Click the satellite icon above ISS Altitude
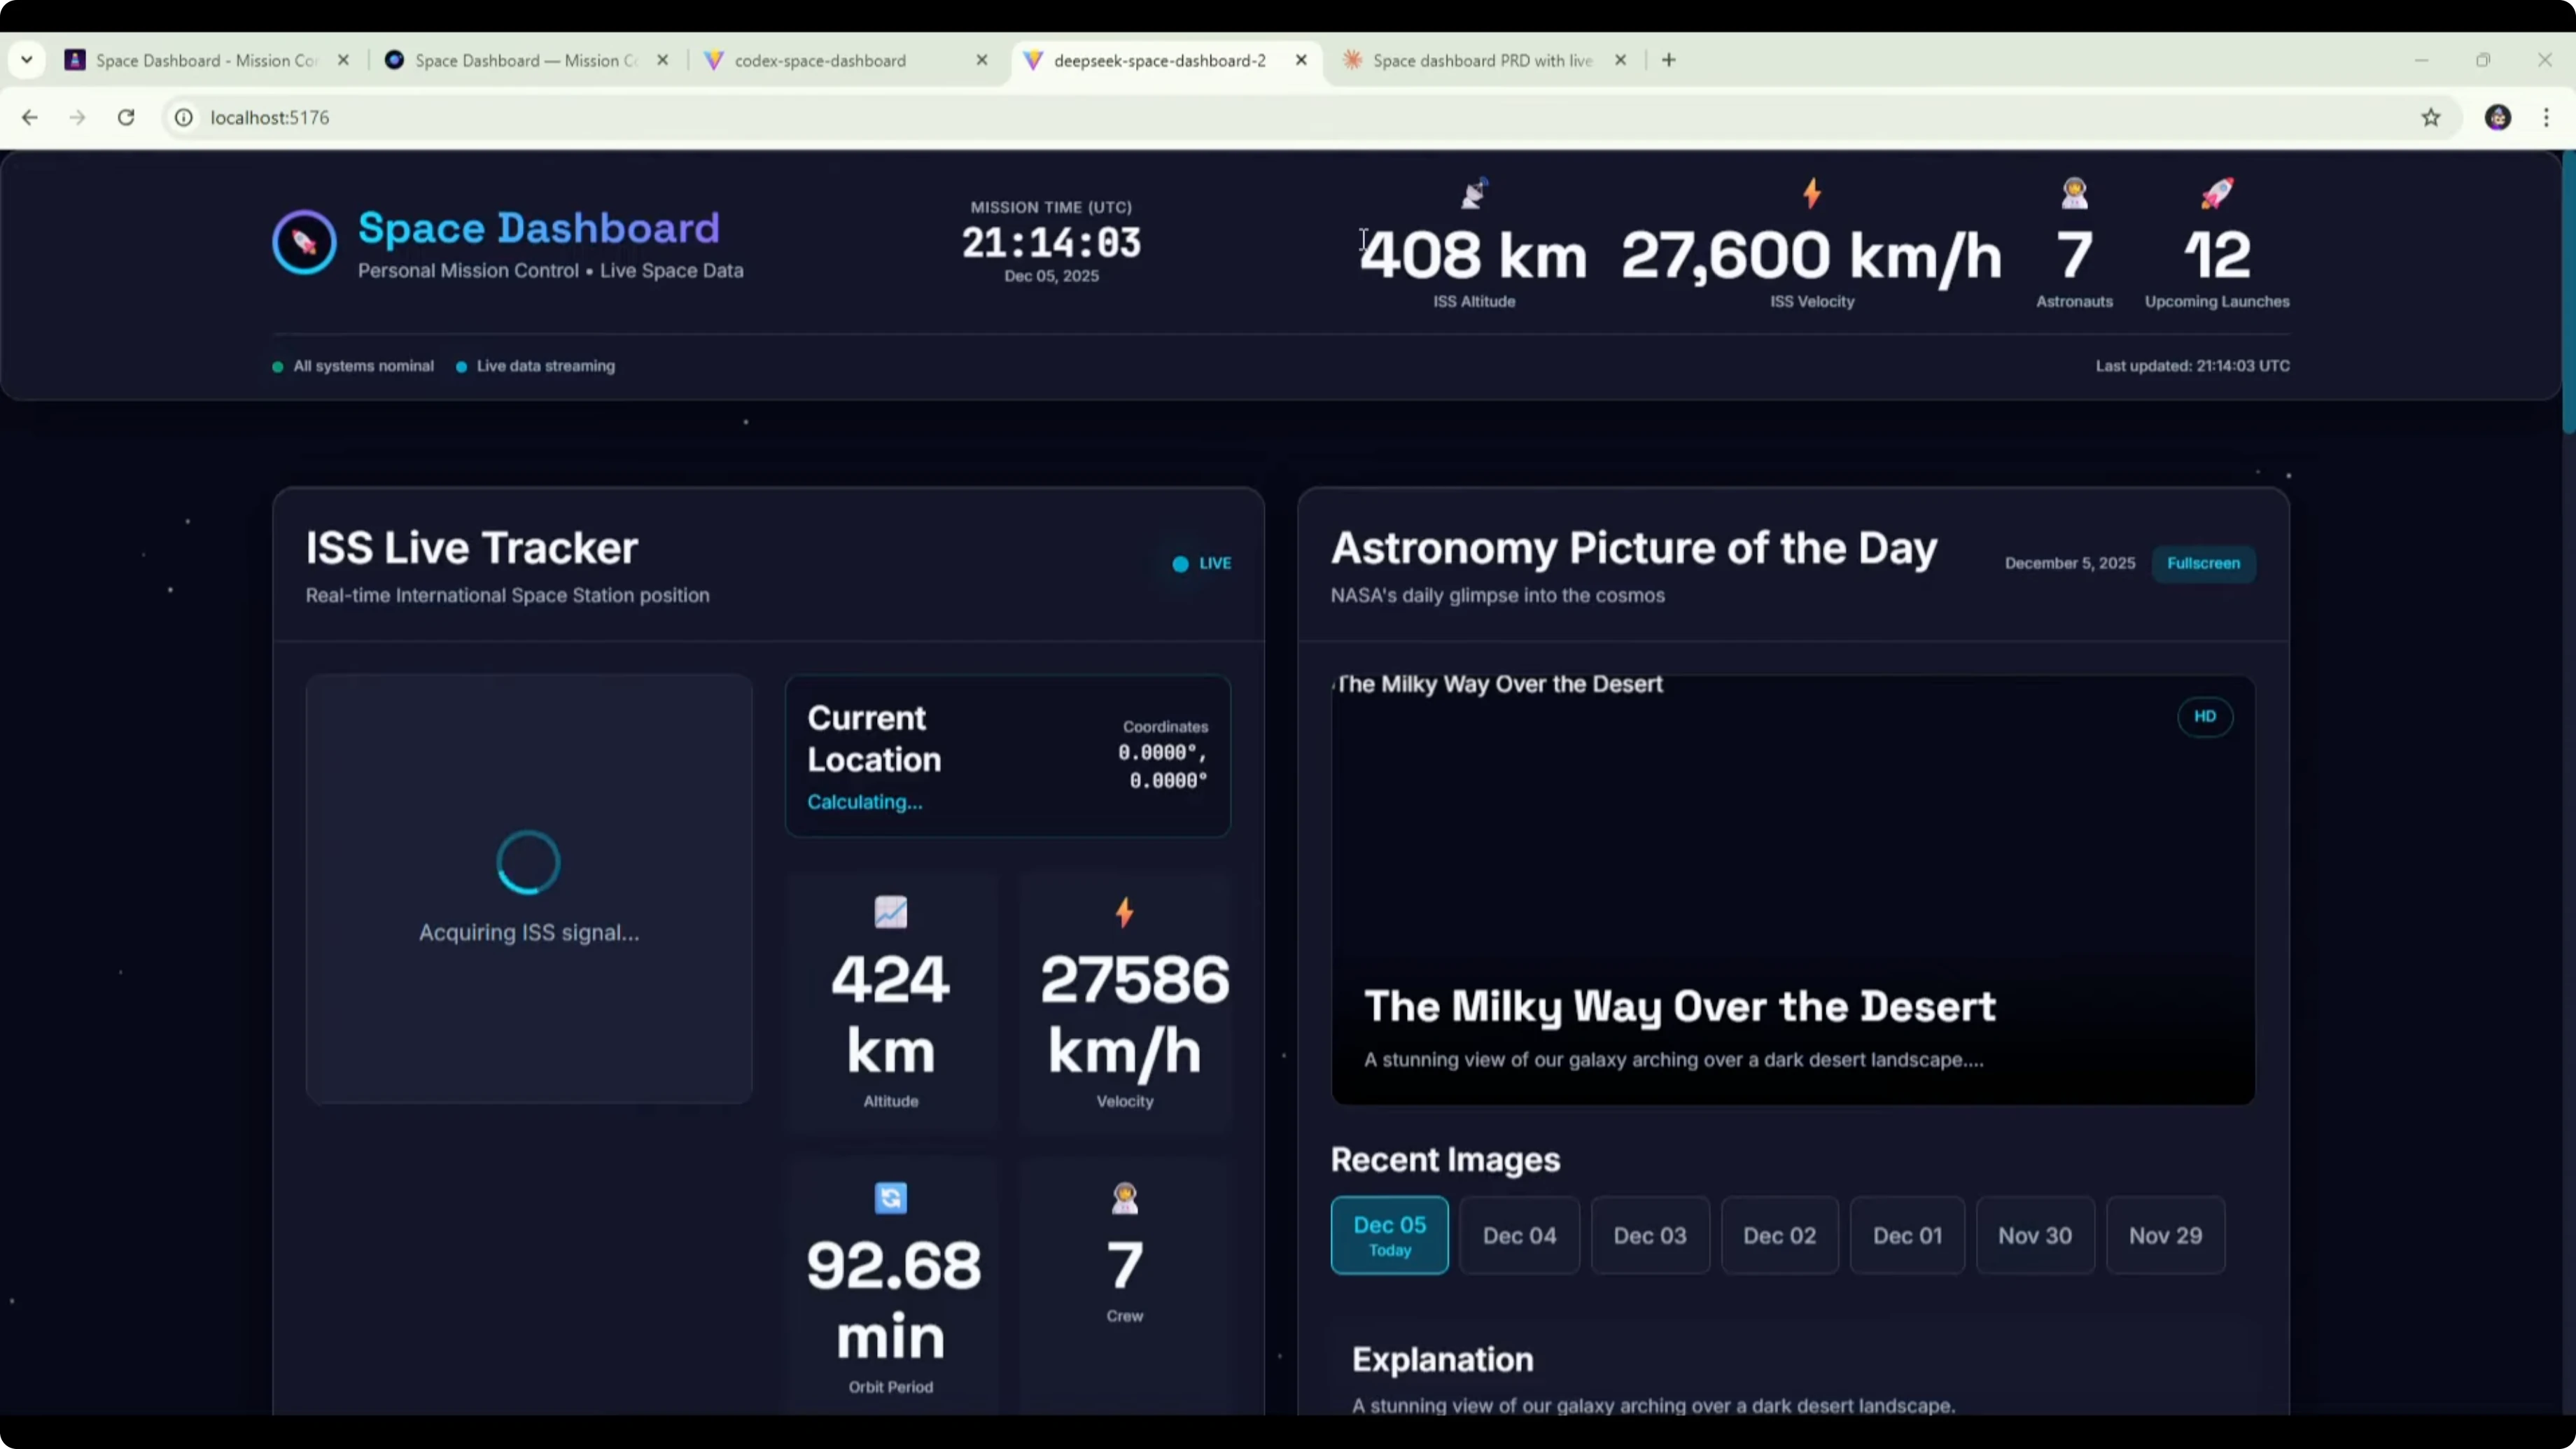Viewport: 2576px width, 1449px height. (1474, 192)
